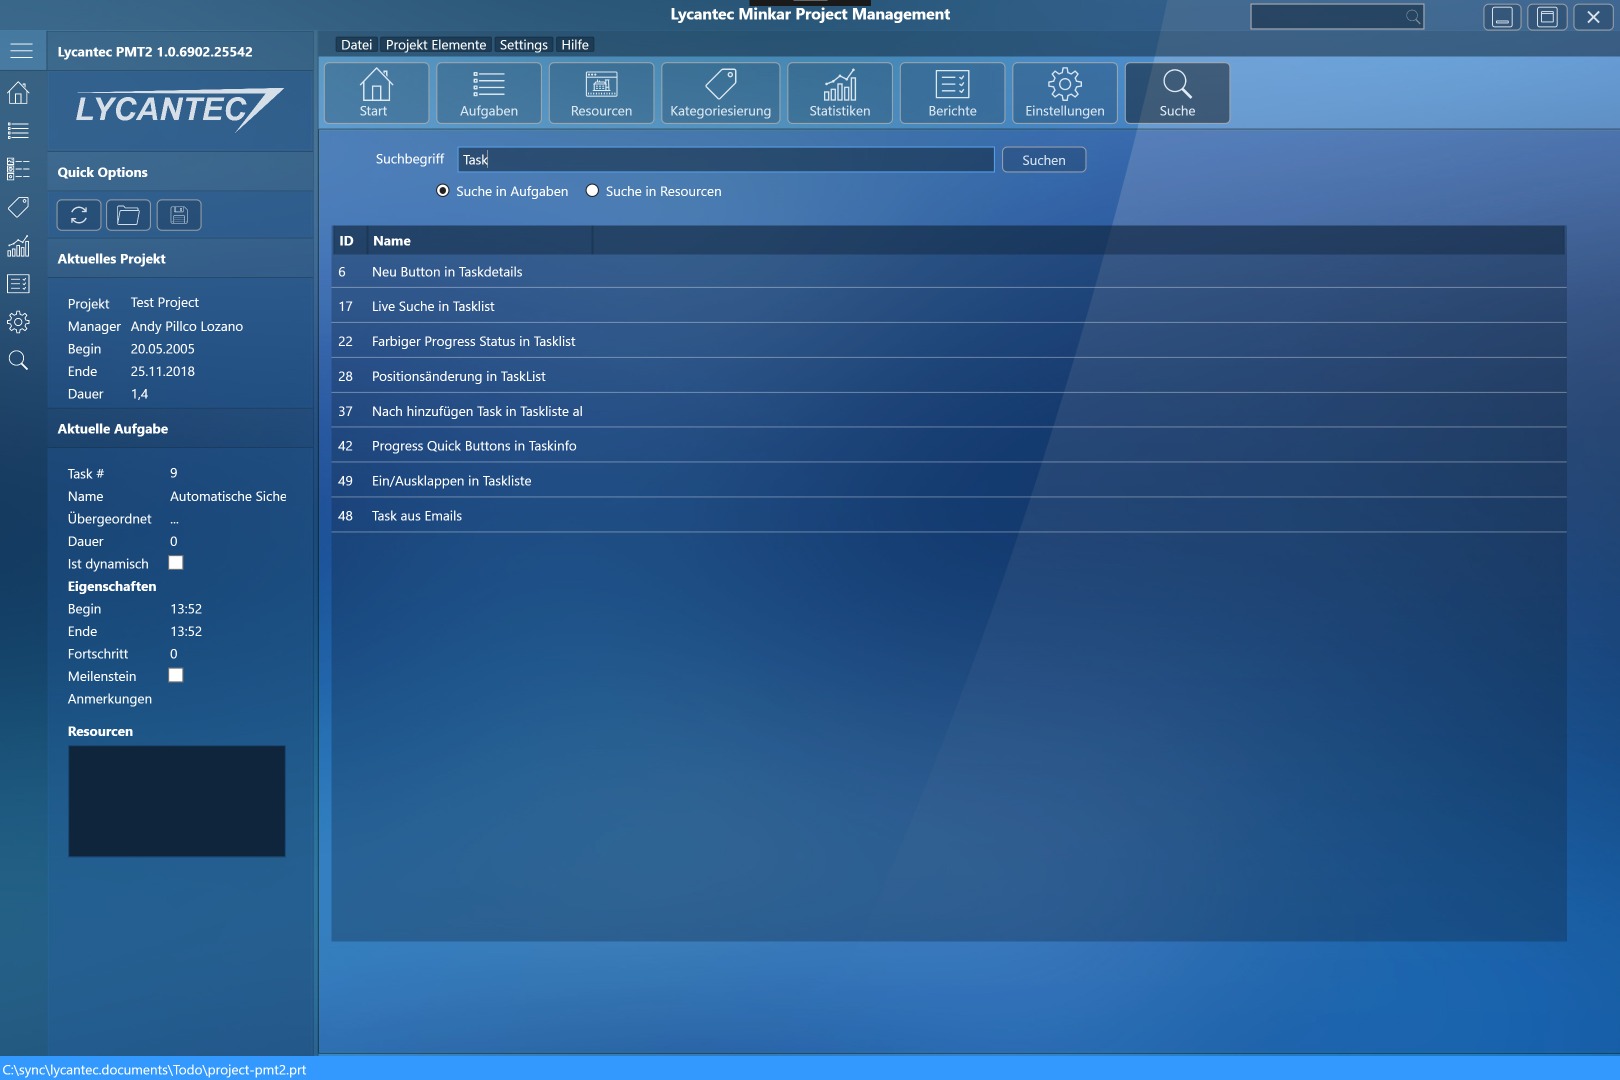Click the tag icon in left sidebar

click(x=18, y=207)
